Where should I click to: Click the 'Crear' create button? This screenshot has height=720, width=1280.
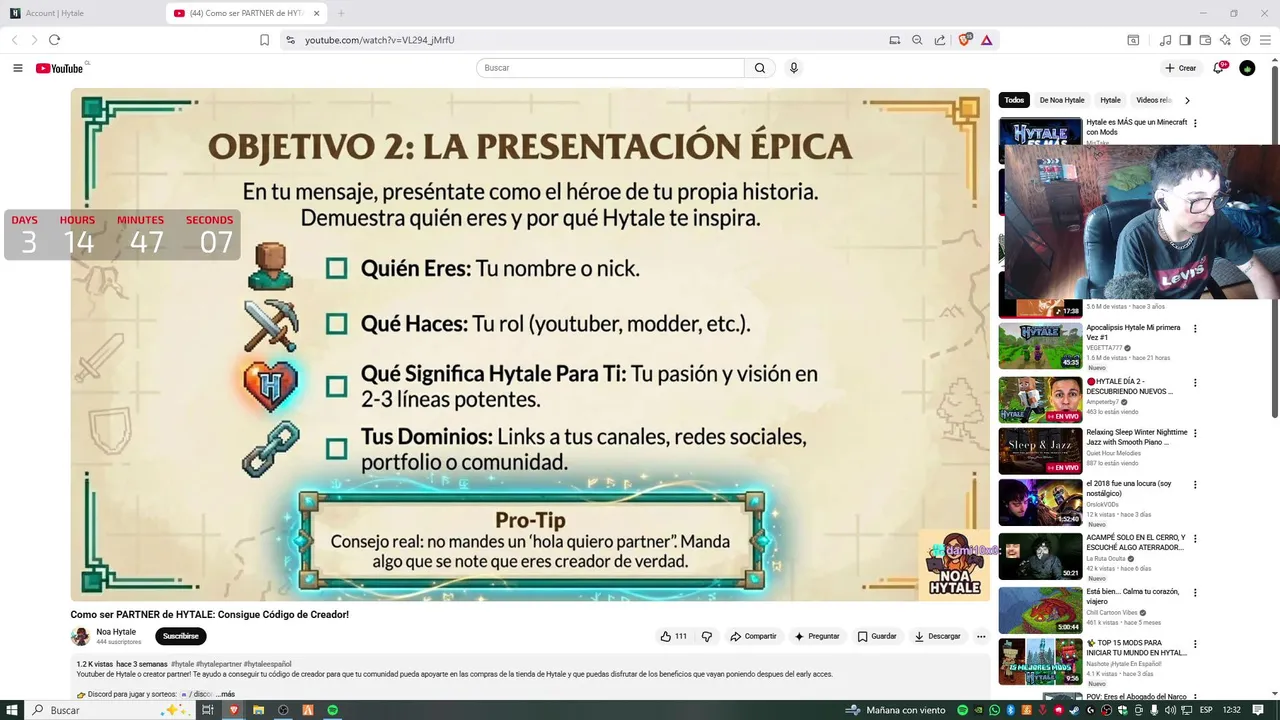pos(1181,68)
